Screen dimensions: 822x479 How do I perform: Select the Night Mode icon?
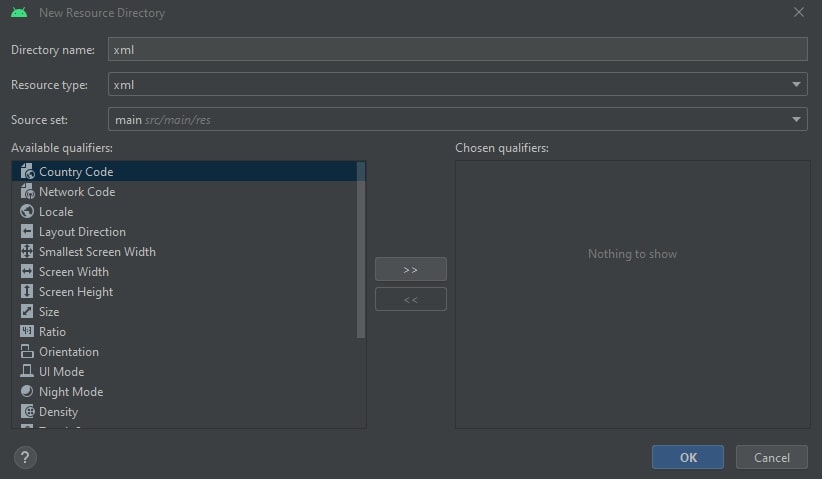point(27,392)
